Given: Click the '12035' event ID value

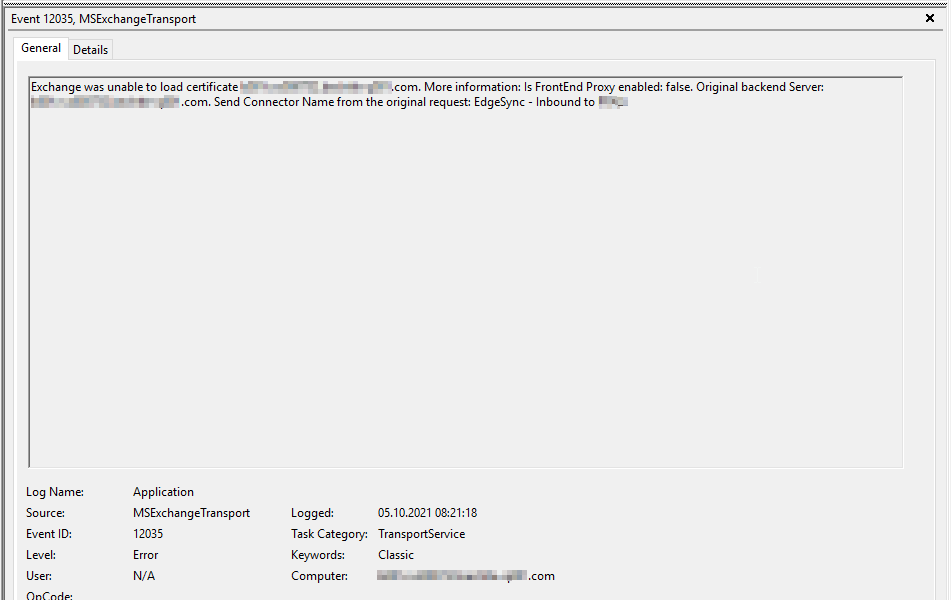Looking at the screenshot, I should coord(148,534).
